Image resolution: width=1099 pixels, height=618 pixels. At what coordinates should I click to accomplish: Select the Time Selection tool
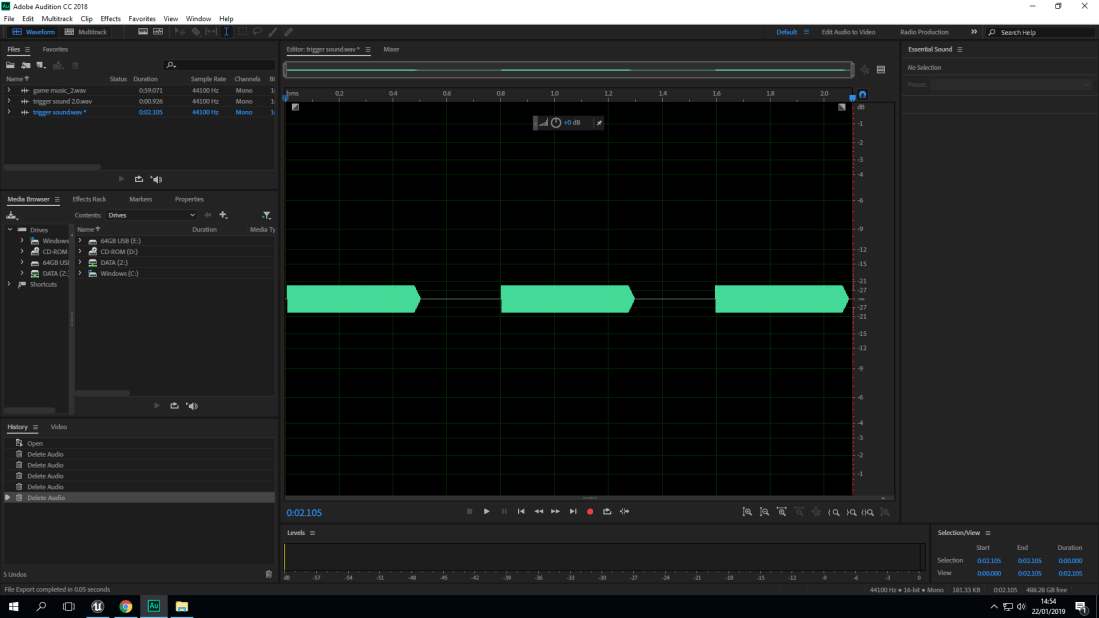click(226, 32)
